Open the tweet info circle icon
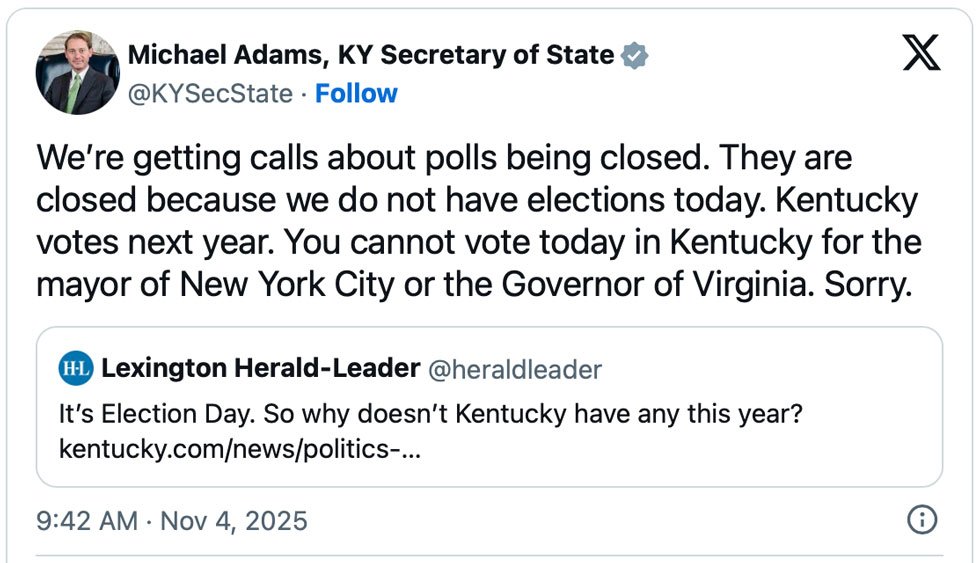Image resolution: width=980 pixels, height=563 pixels. pos(920,520)
